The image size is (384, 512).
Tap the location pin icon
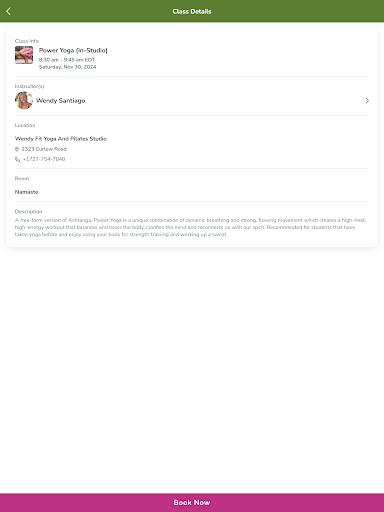pyautogui.click(x=17, y=149)
